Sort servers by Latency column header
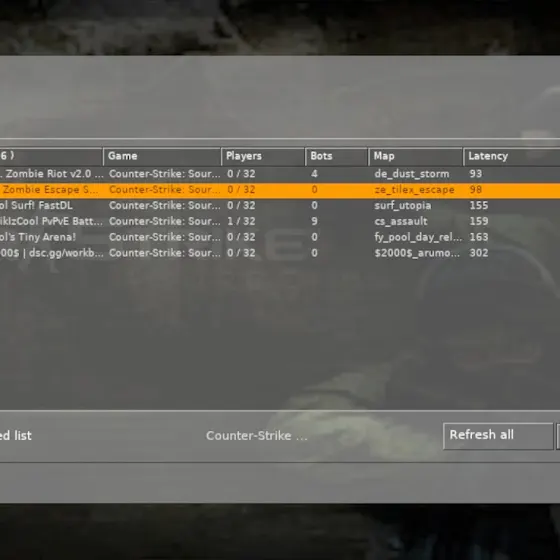Screen dimensions: 560x560 [x=512, y=156]
